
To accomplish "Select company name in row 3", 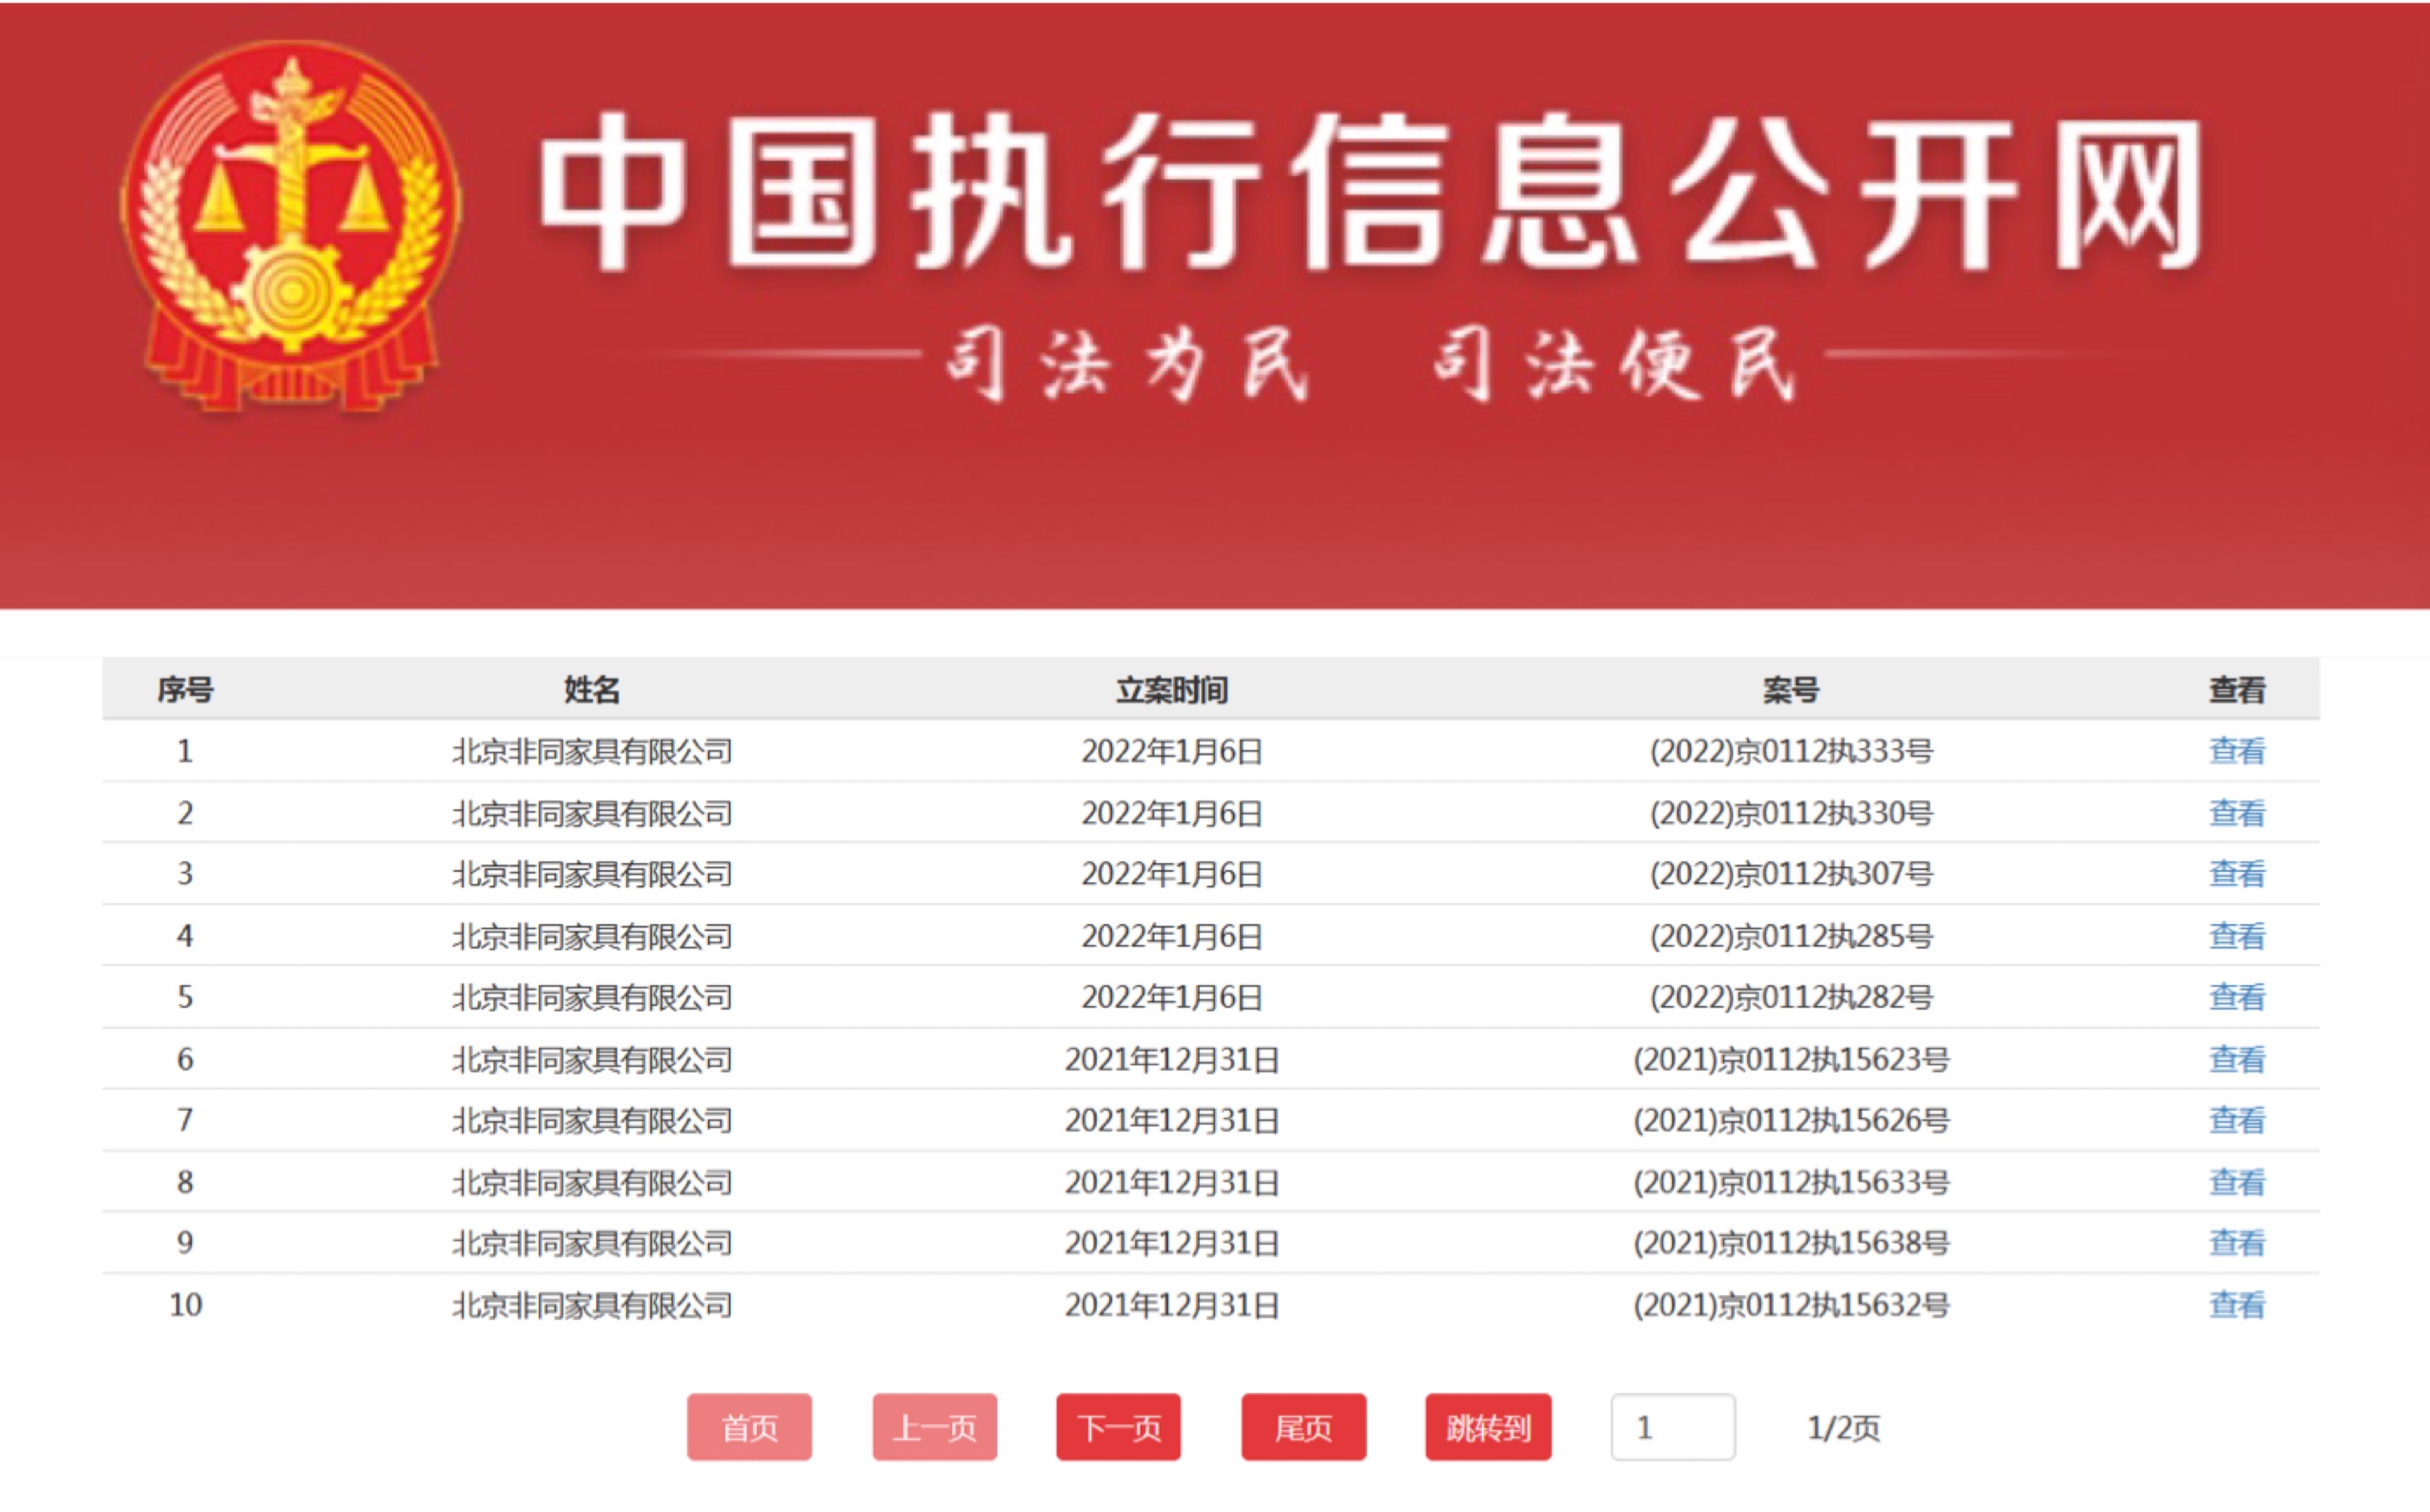I will pos(592,874).
